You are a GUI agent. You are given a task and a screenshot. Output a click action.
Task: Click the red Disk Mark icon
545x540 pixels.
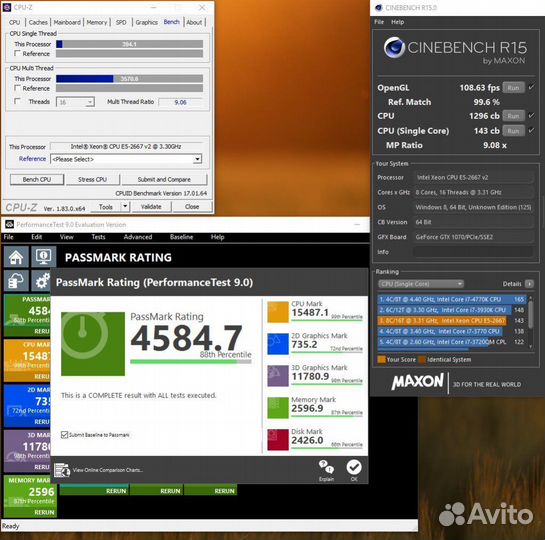[278, 440]
